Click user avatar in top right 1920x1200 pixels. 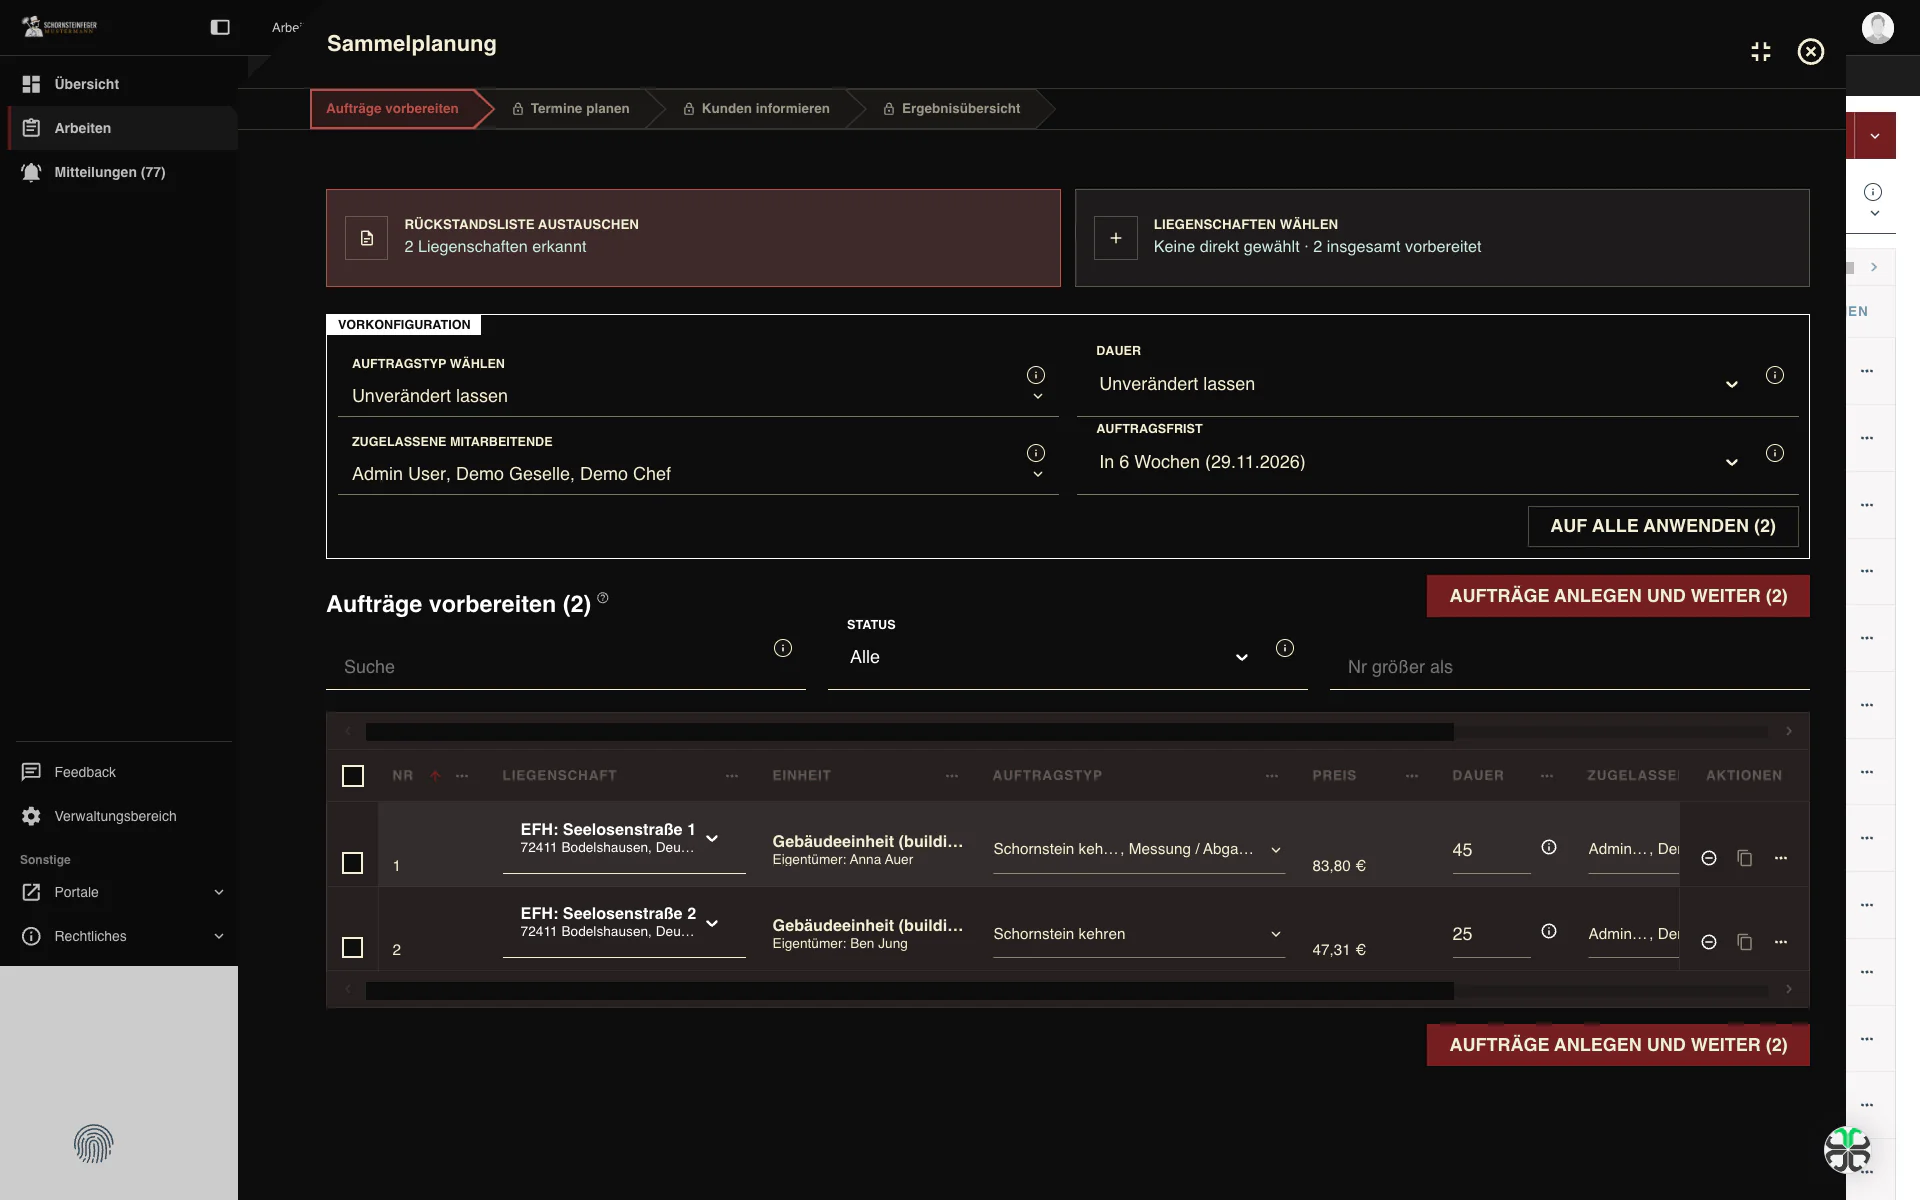(1877, 27)
